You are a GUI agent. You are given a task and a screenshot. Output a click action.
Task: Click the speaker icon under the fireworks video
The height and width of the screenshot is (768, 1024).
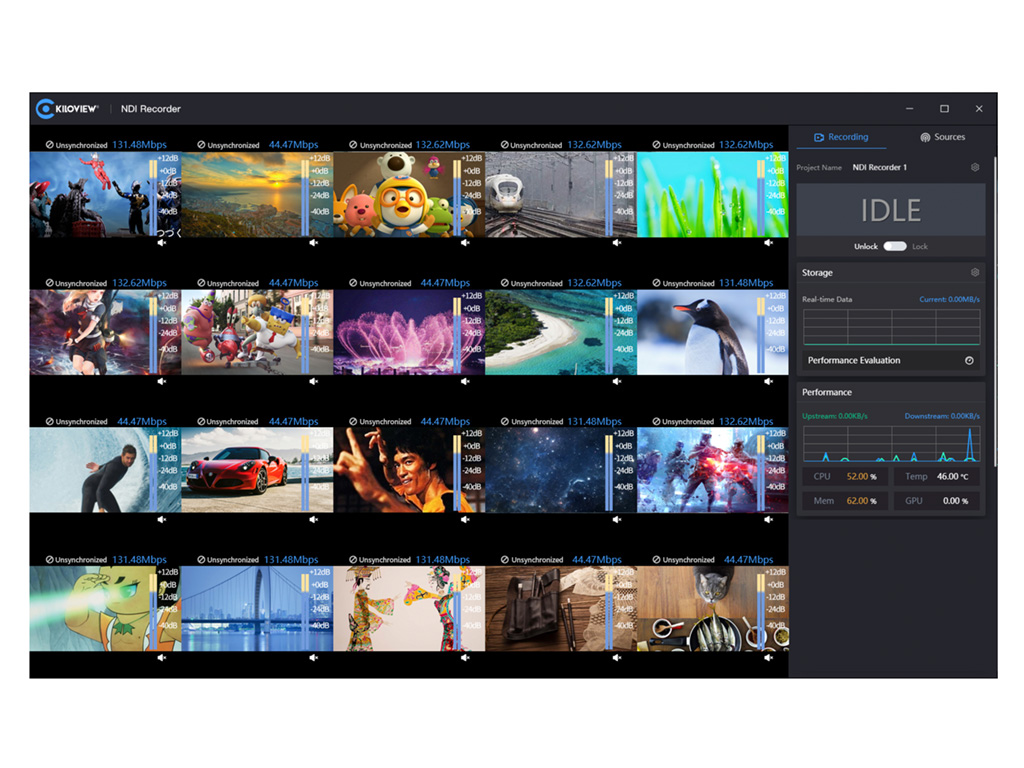pos(464,381)
